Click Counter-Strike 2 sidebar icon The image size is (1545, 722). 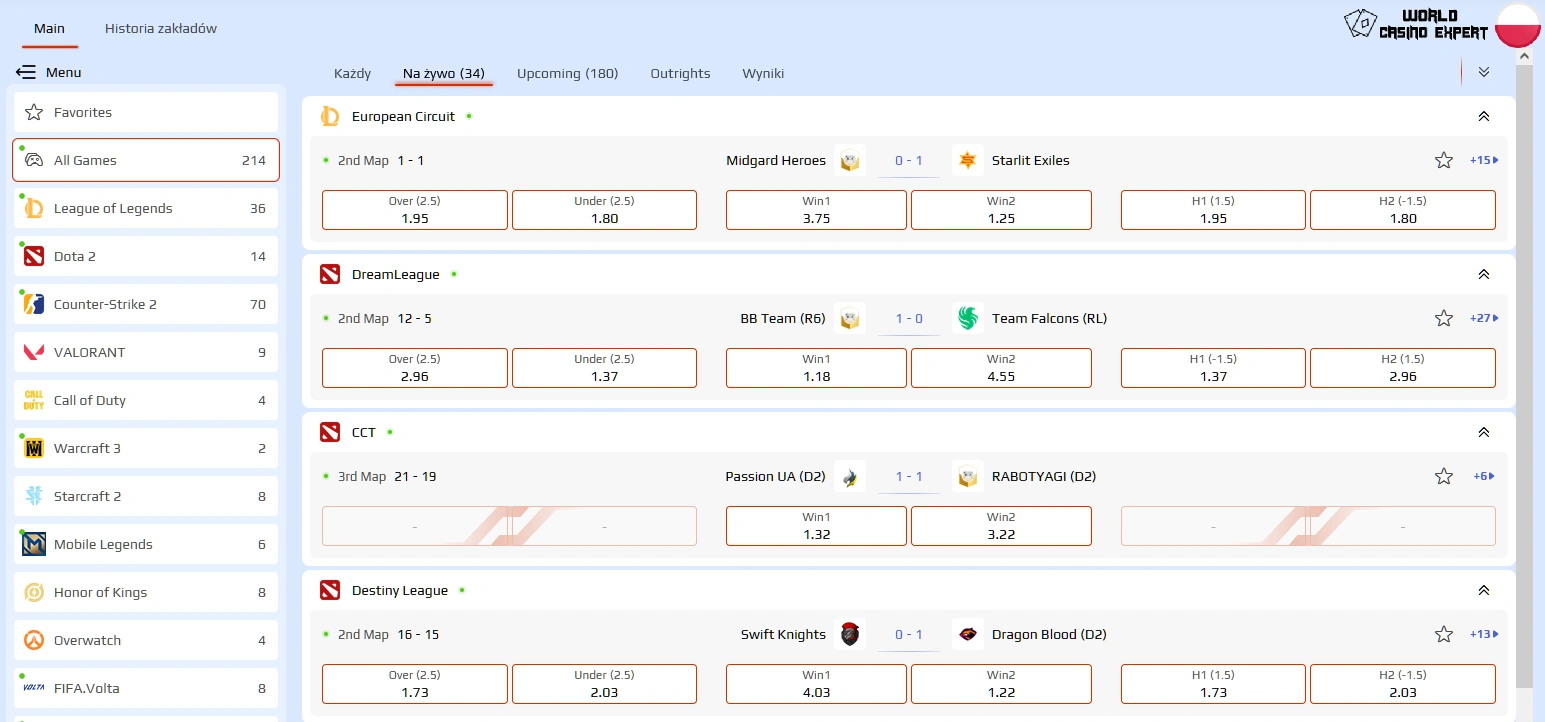click(x=34, y=304)
